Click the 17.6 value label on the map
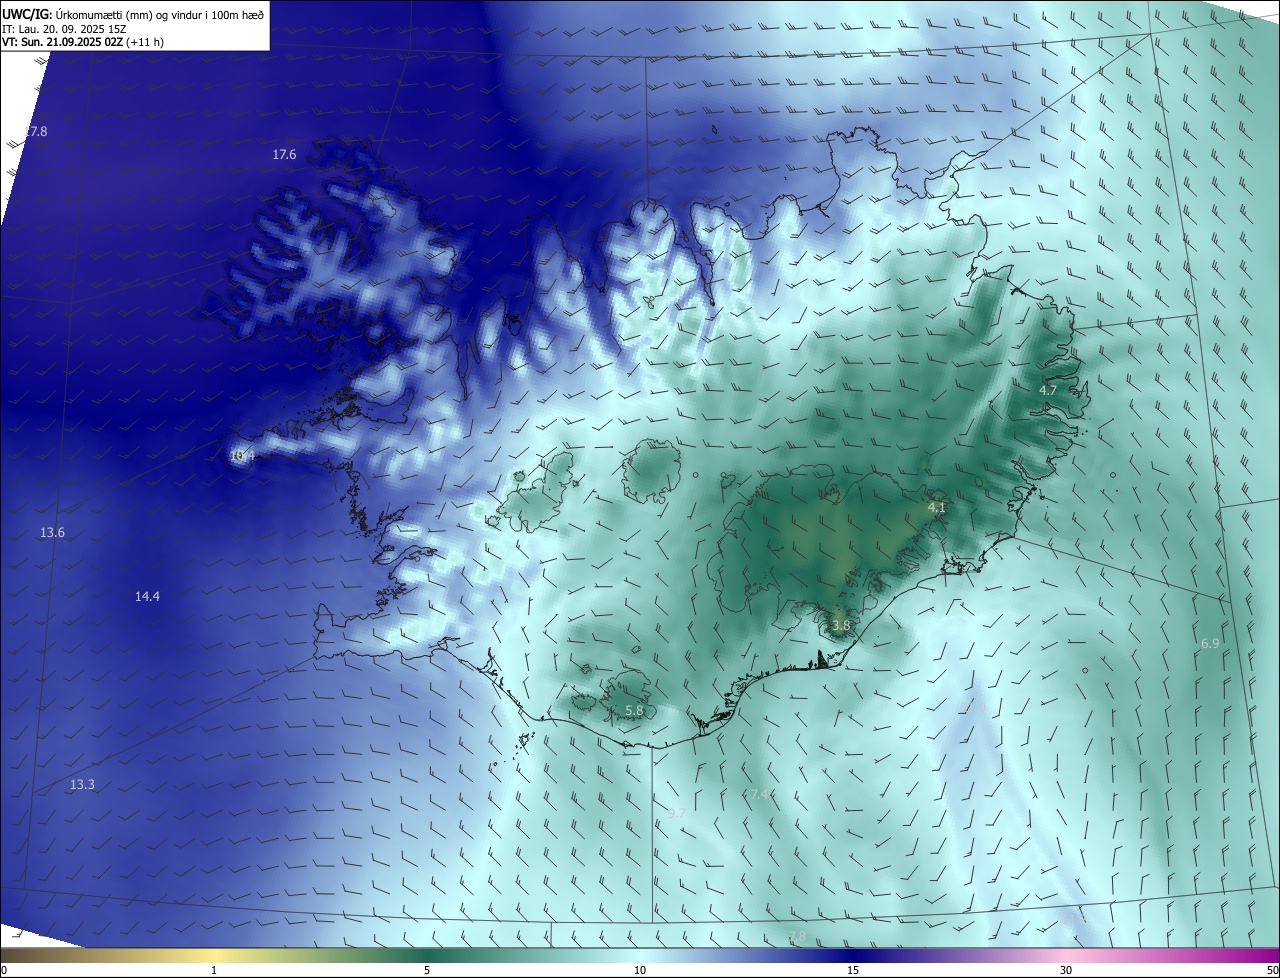 [284, 155]
